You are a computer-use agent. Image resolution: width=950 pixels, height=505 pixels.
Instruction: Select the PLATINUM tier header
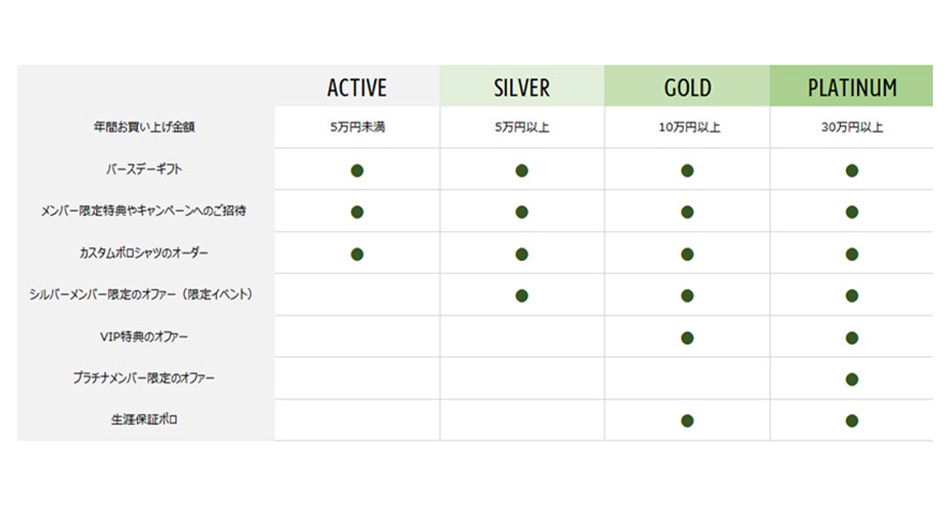coord(852,88)
